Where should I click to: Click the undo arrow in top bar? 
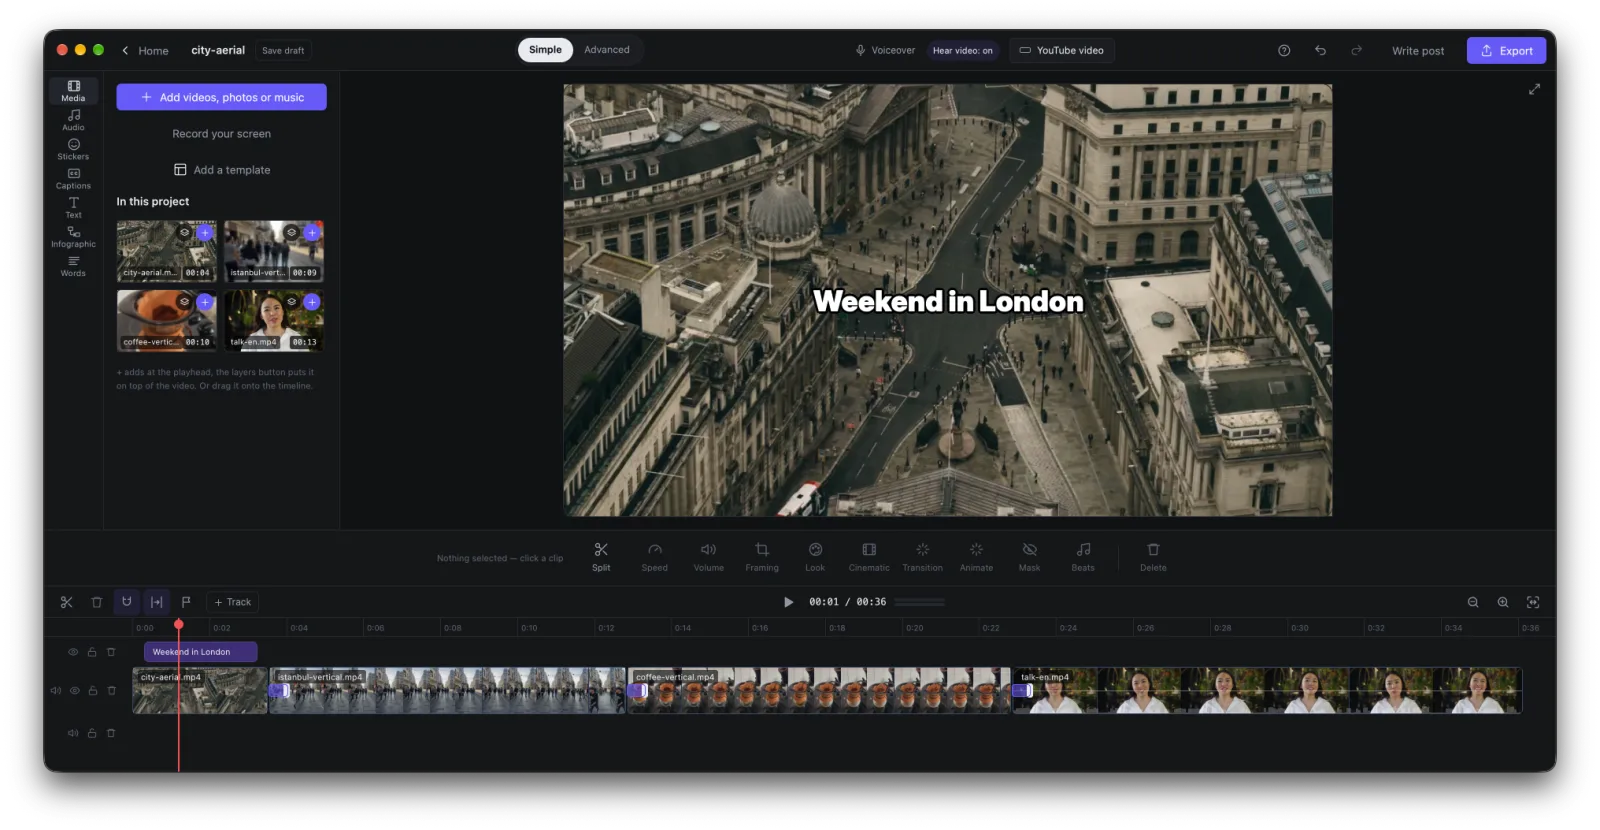[1321, 50]
